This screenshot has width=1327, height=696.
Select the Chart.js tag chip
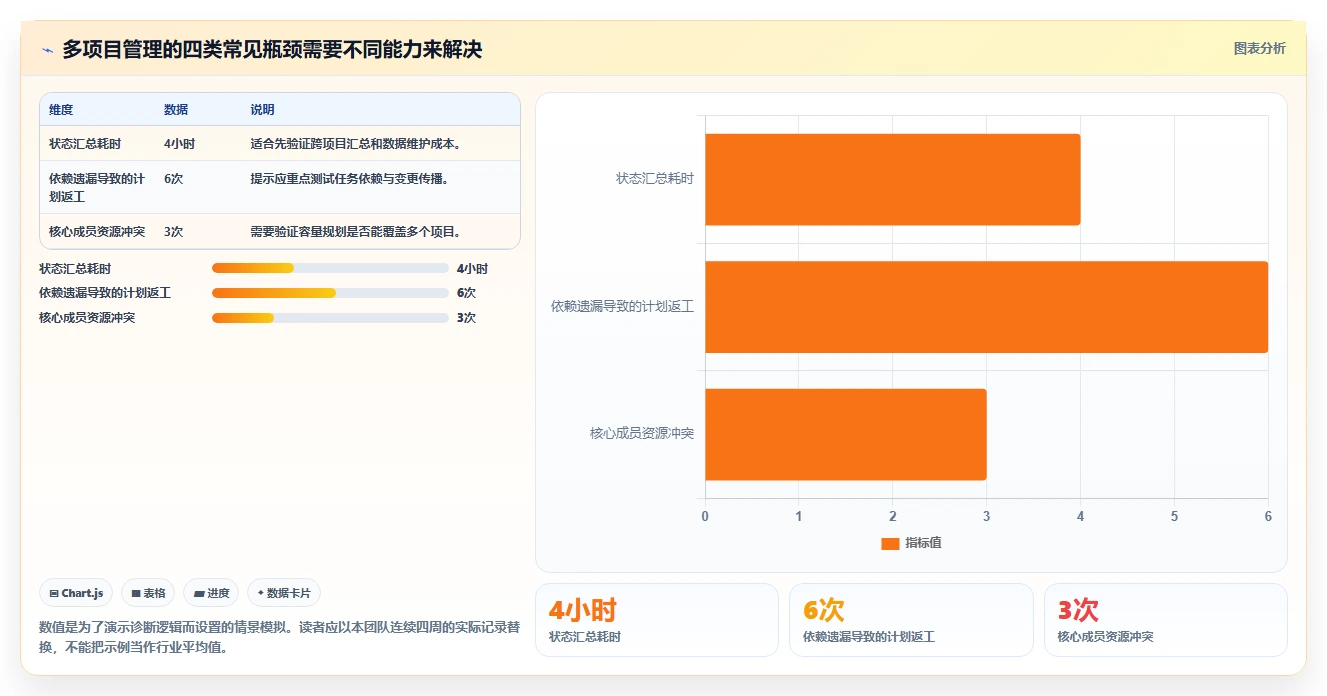(77, 593)
